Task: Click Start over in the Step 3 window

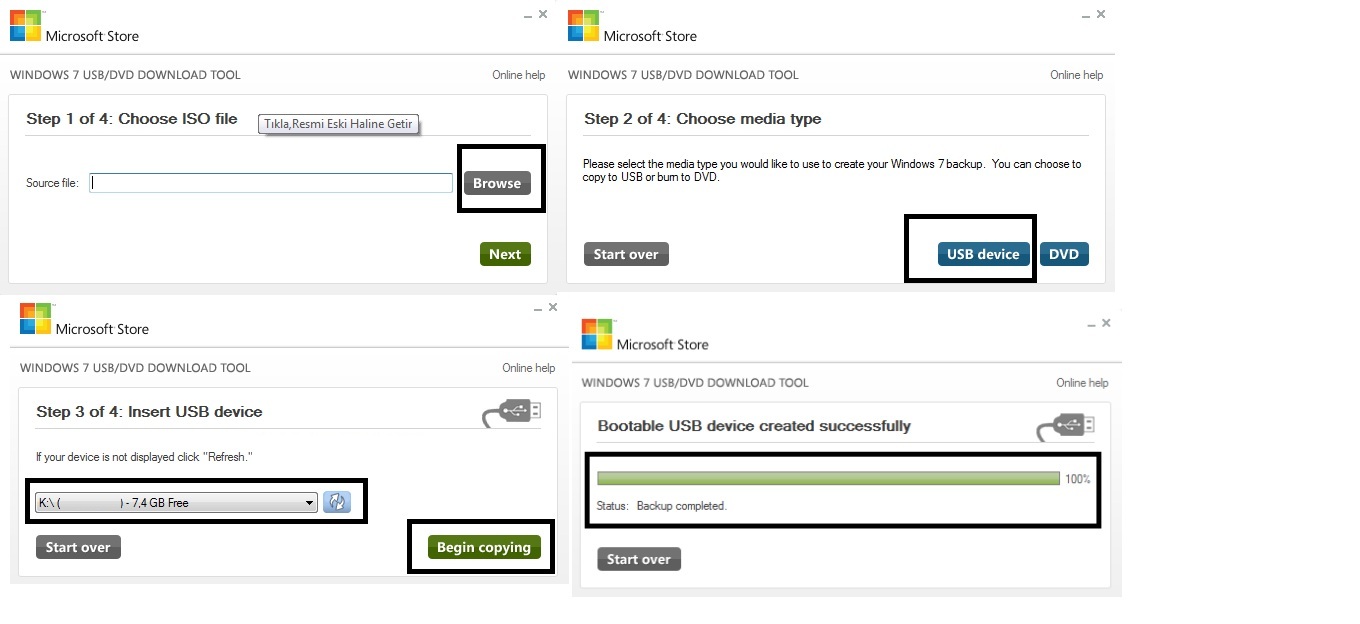Action: [78, 547]
